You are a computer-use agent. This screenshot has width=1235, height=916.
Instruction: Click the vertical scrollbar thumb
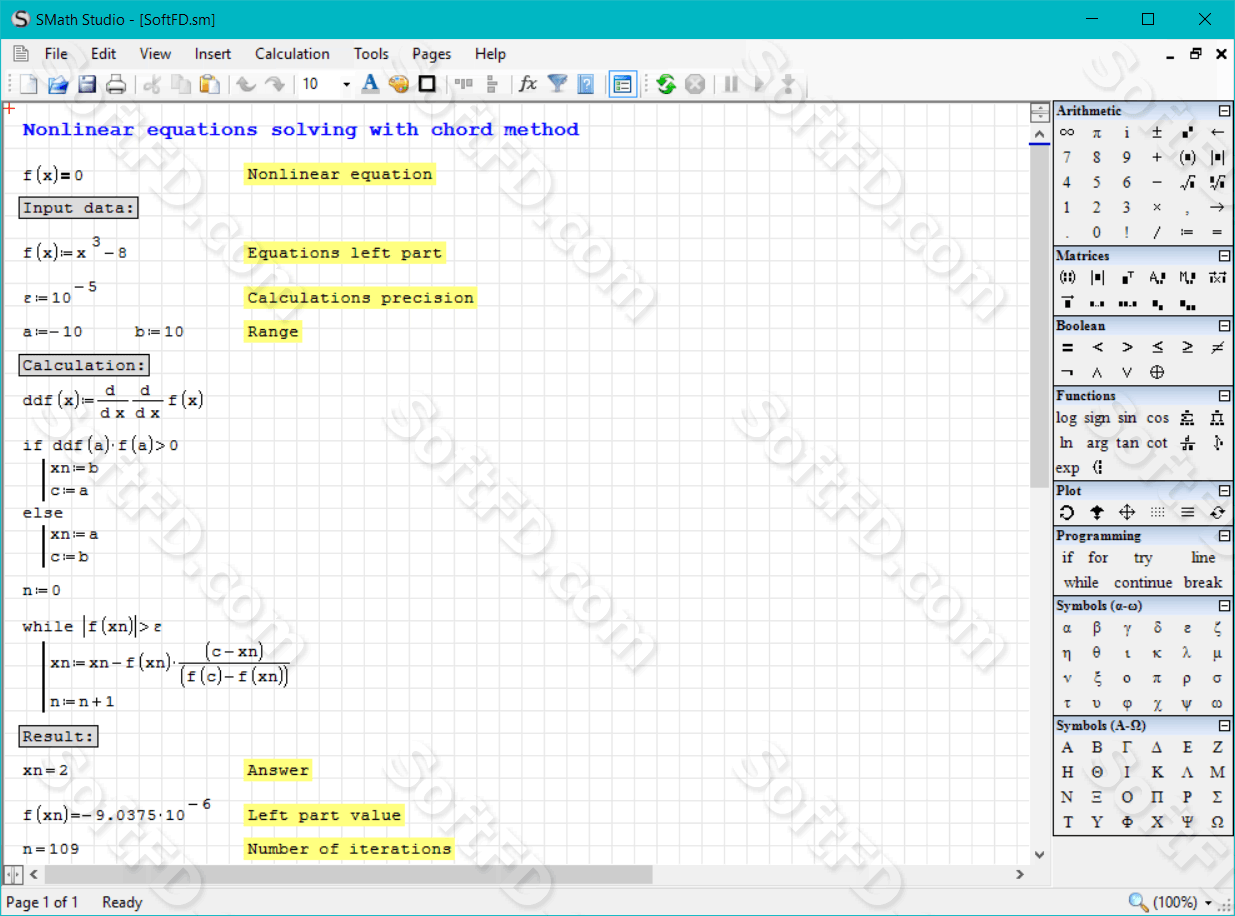[1040, 318]
